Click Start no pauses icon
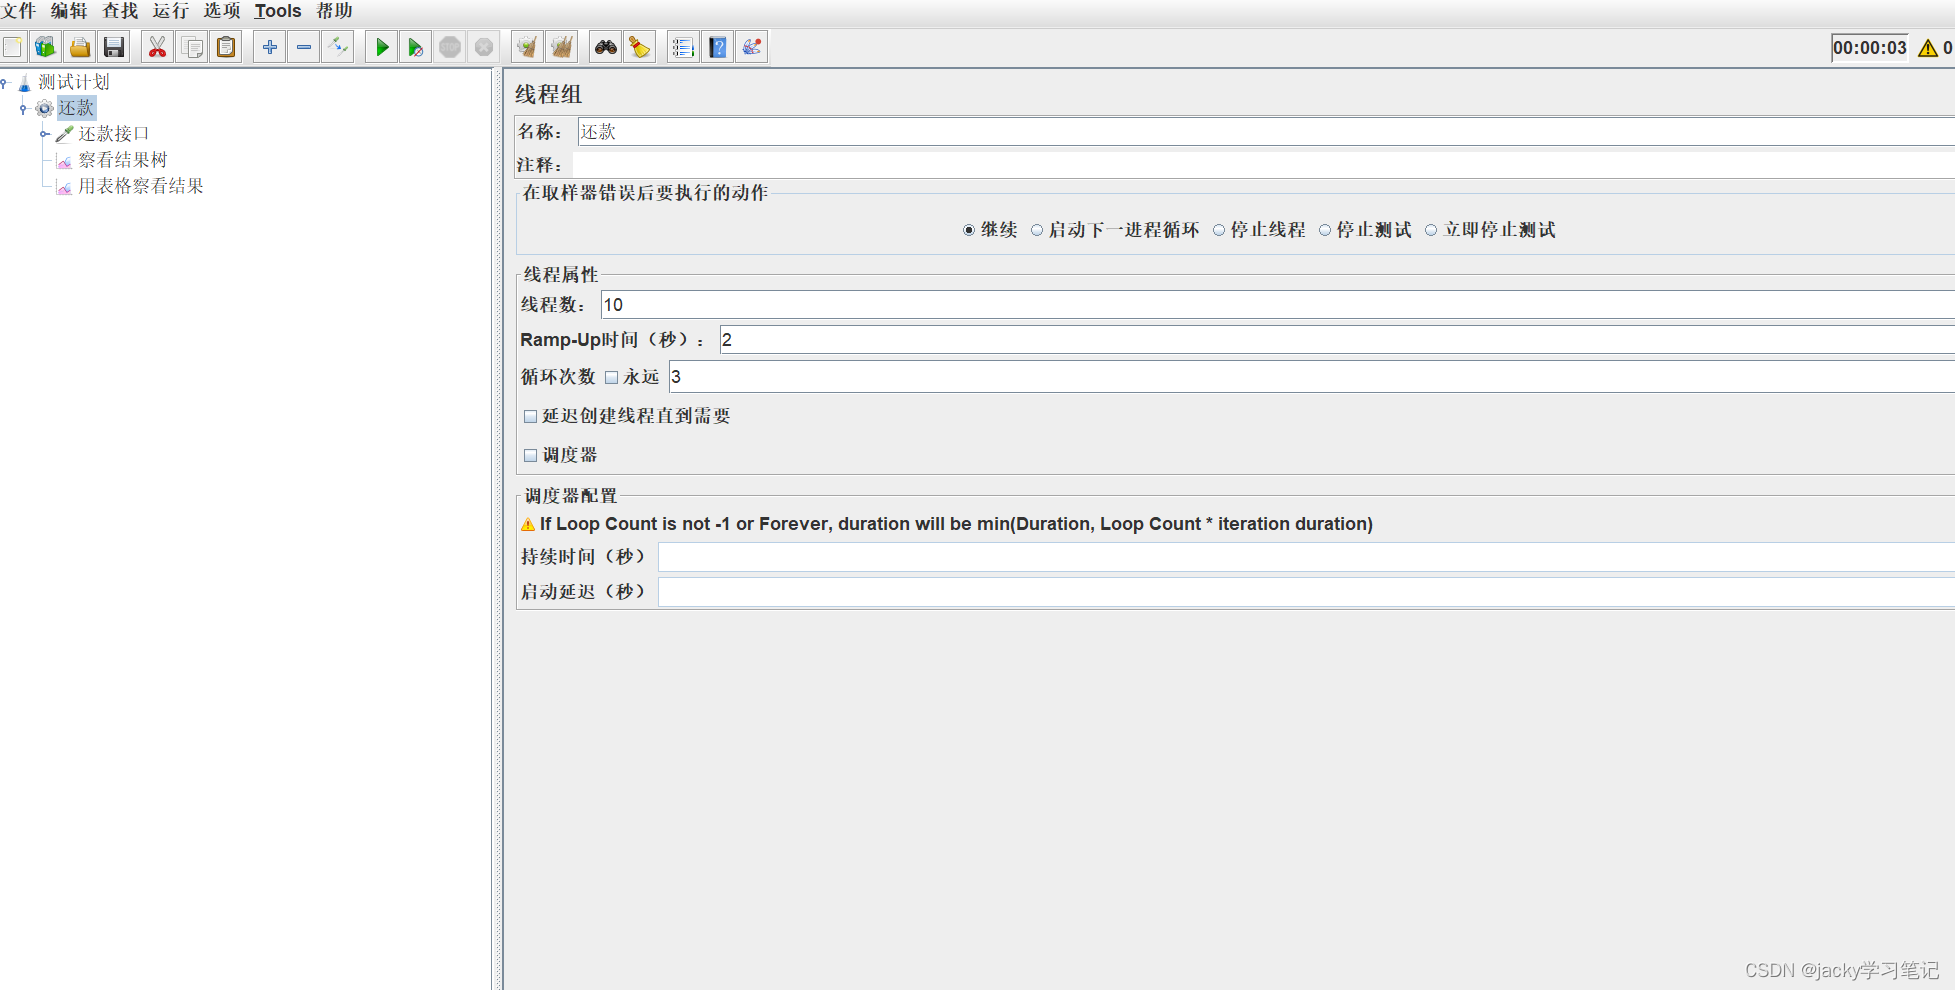1955x990 pixels. pyautogui.click(x=415, y=47)
